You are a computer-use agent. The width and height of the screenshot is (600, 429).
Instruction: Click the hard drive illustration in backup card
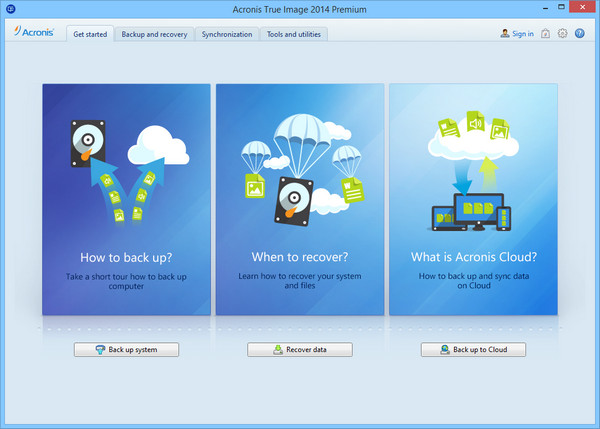[88, 143]
